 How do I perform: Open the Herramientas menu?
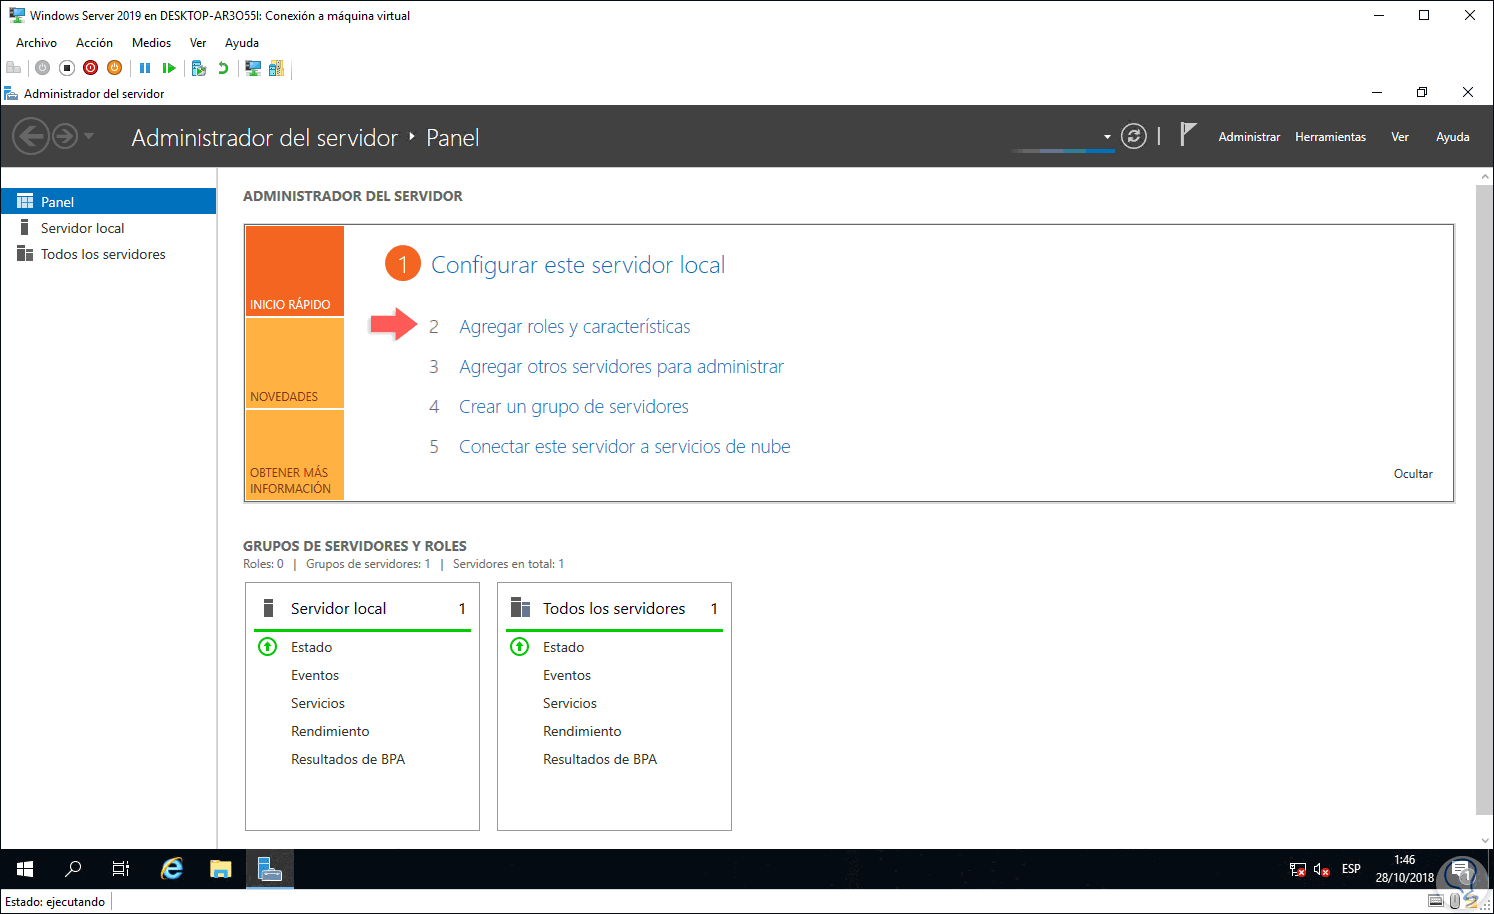tap(1330, 137)
